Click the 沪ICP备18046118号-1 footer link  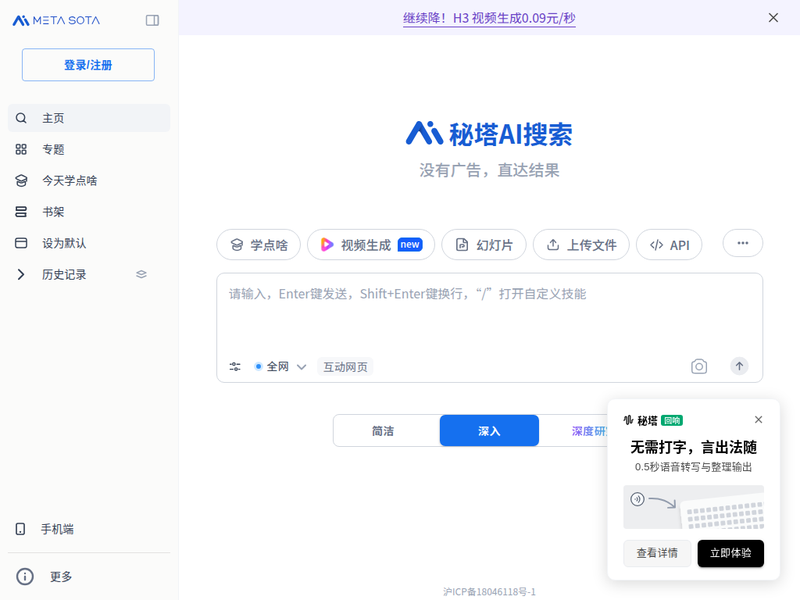click(489, 591)
